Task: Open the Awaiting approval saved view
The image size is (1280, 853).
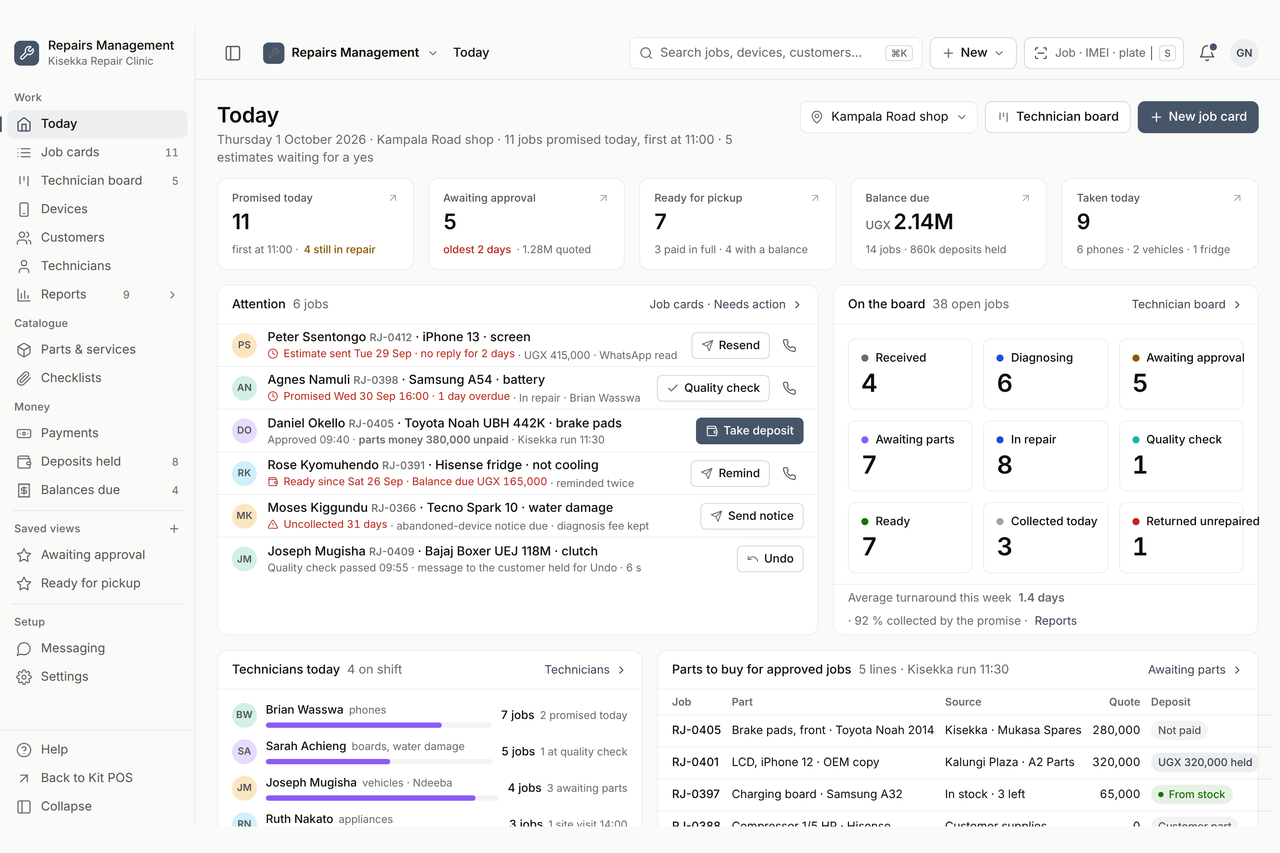Action: [97, 555]
